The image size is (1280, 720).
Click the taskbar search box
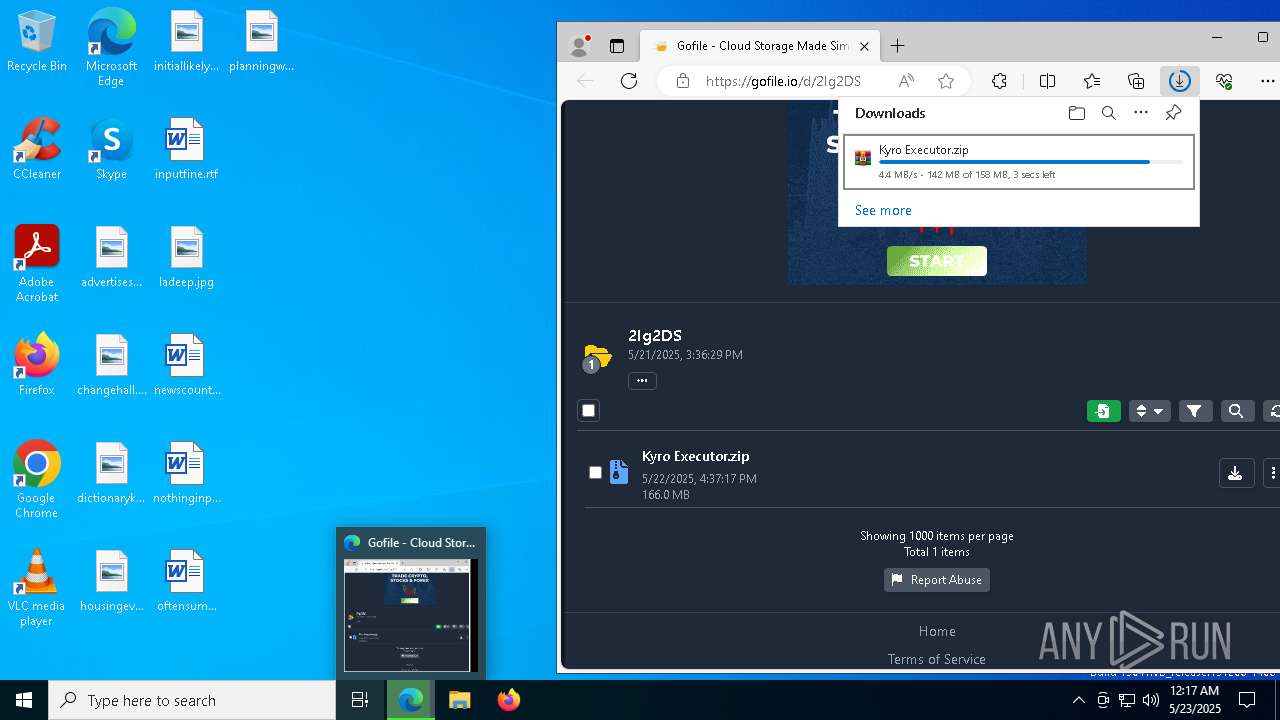pyautogui.click(x=192, y=700)
